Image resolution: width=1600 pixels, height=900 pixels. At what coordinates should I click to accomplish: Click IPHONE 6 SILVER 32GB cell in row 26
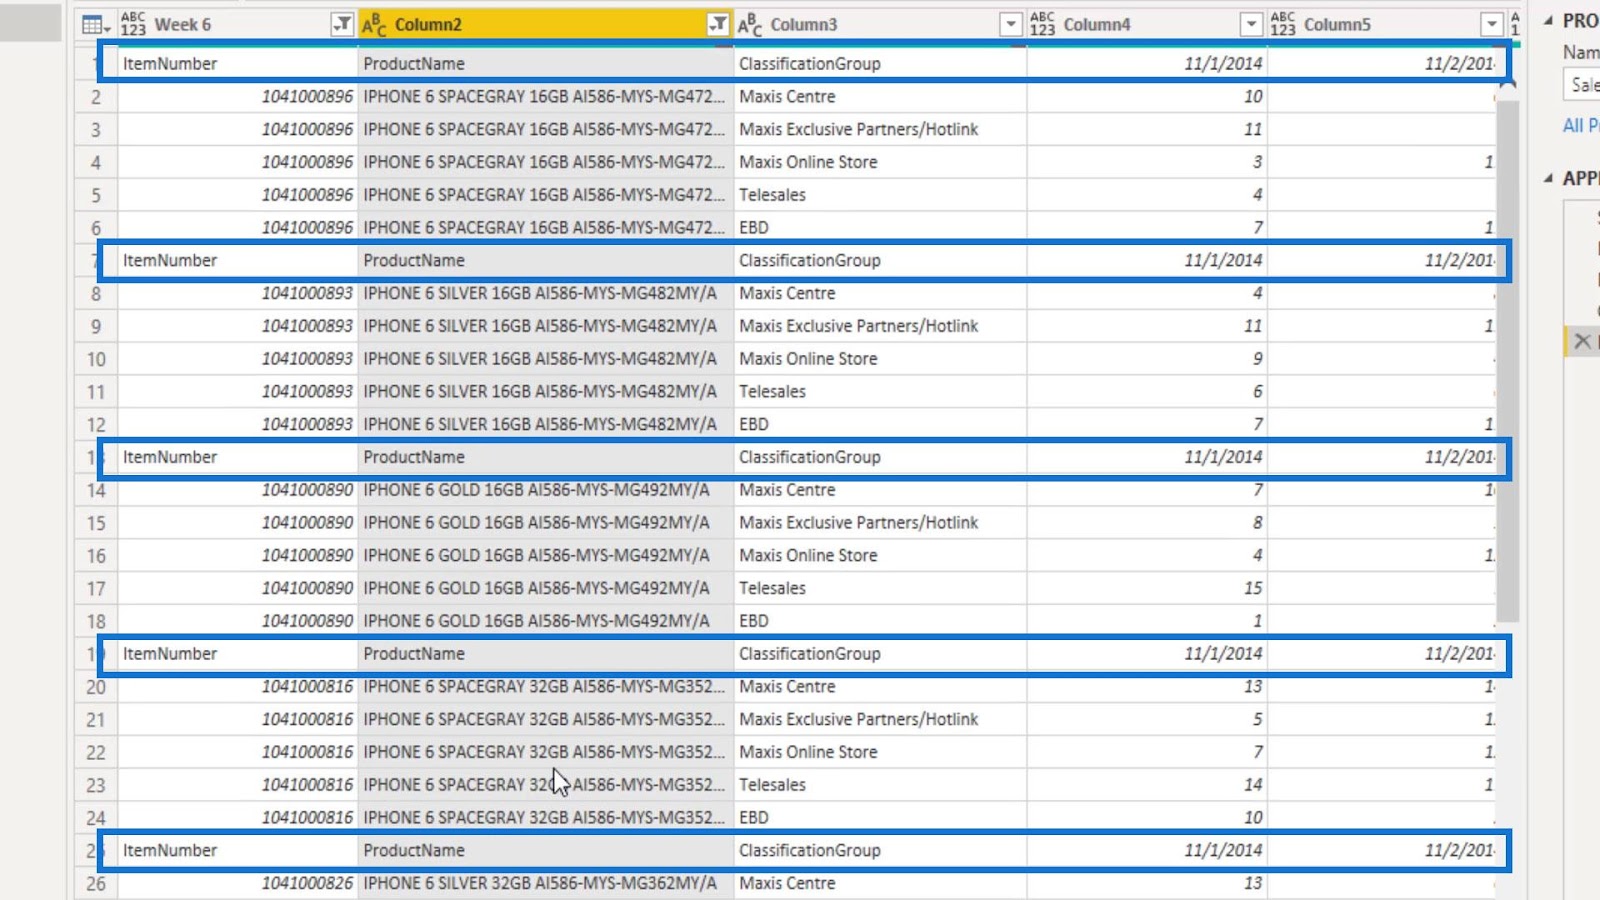(546, 884)
